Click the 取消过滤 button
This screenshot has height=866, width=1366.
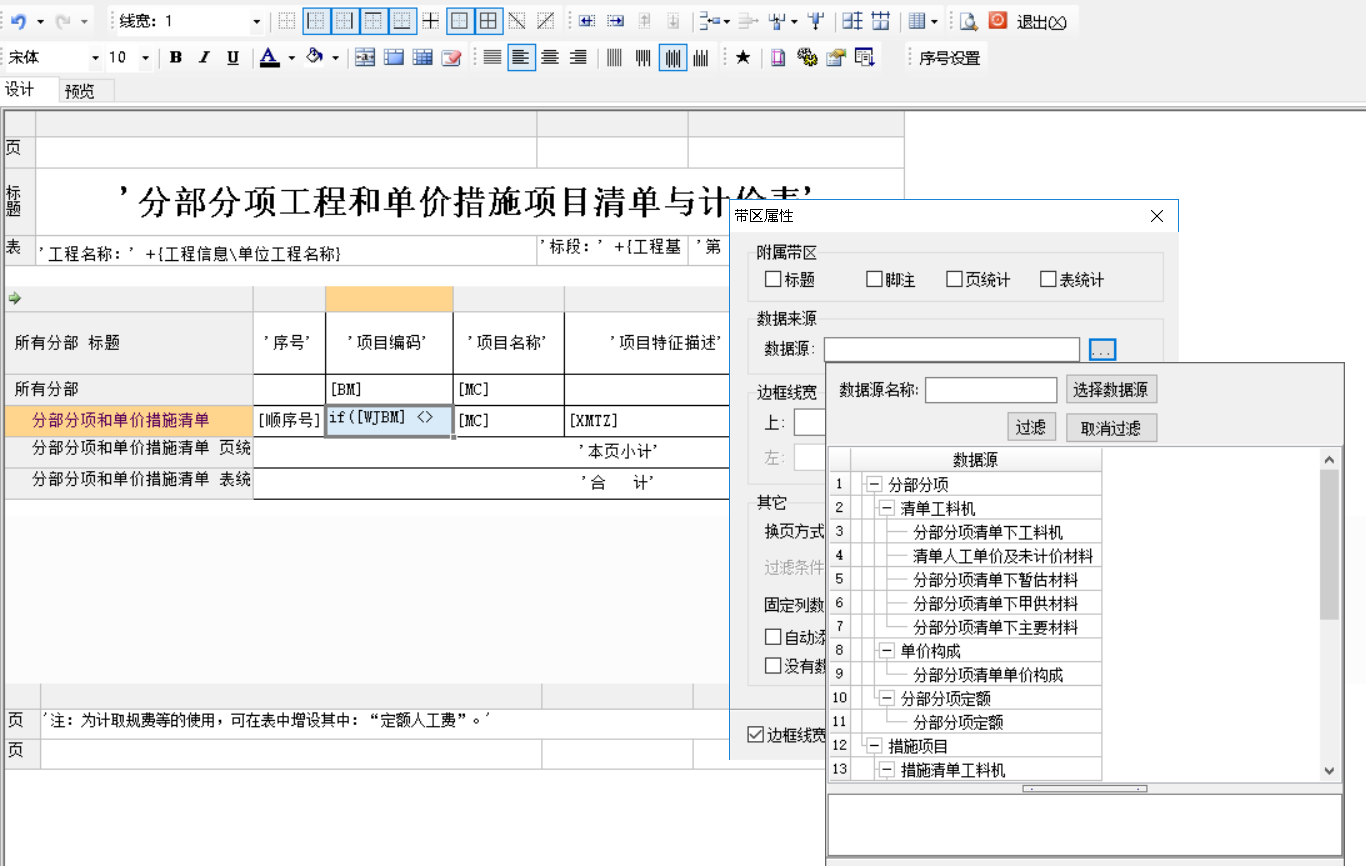coord(1111,428)
